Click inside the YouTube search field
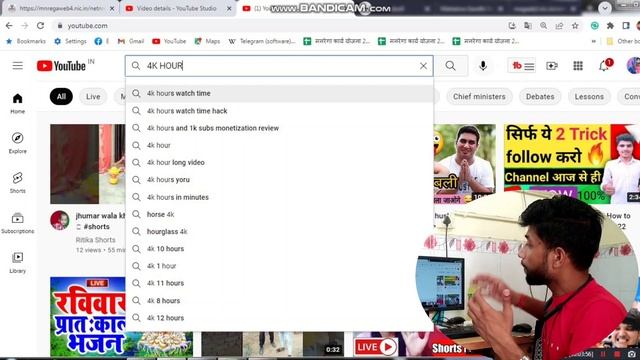The image size is (640, 360). [x=279, y=66]
